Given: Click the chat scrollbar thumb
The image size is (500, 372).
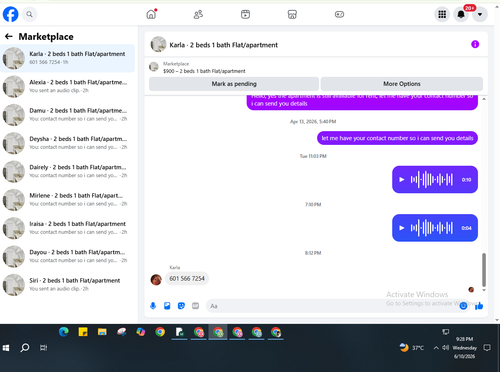Looking at the screenshot, I should 484,270.
